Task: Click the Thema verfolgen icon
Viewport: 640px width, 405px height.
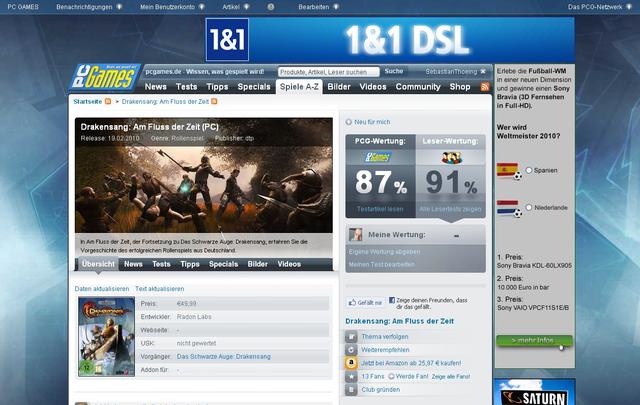Action: [351, 336]
